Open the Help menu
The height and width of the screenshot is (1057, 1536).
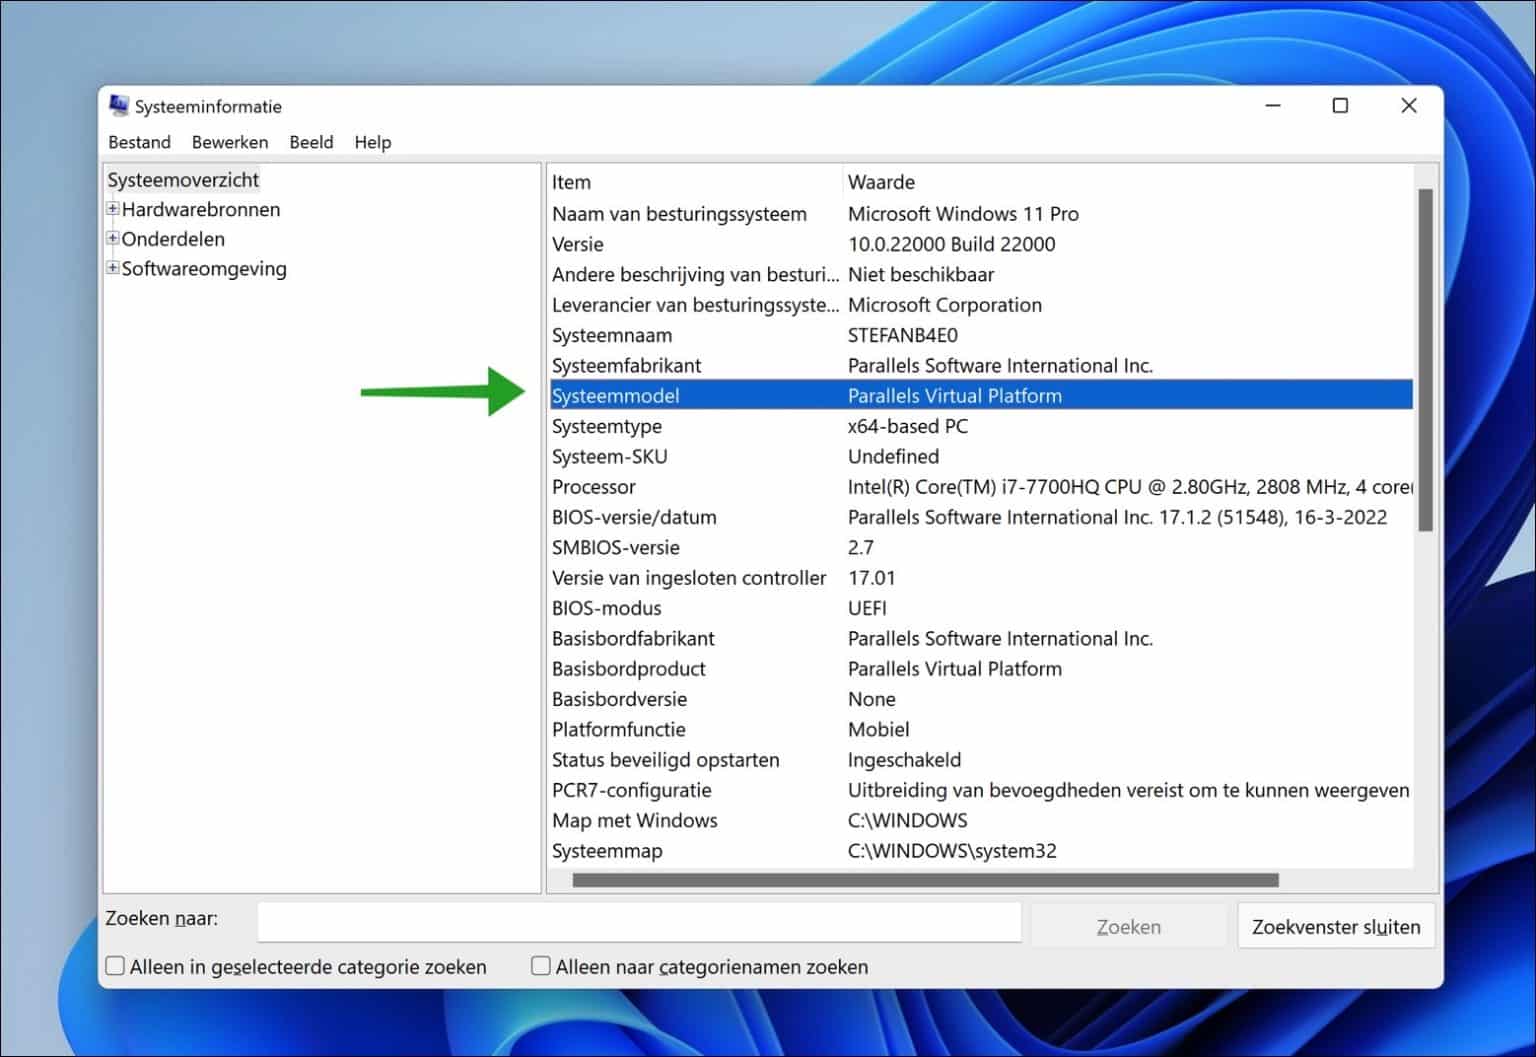point(372,142)
